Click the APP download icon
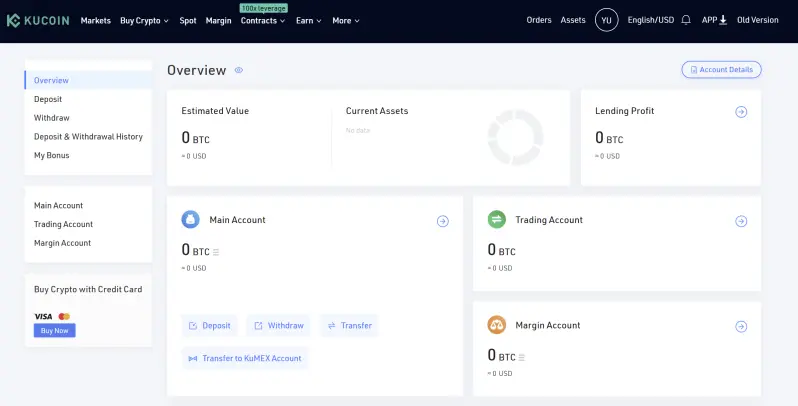 click(723, 20)
